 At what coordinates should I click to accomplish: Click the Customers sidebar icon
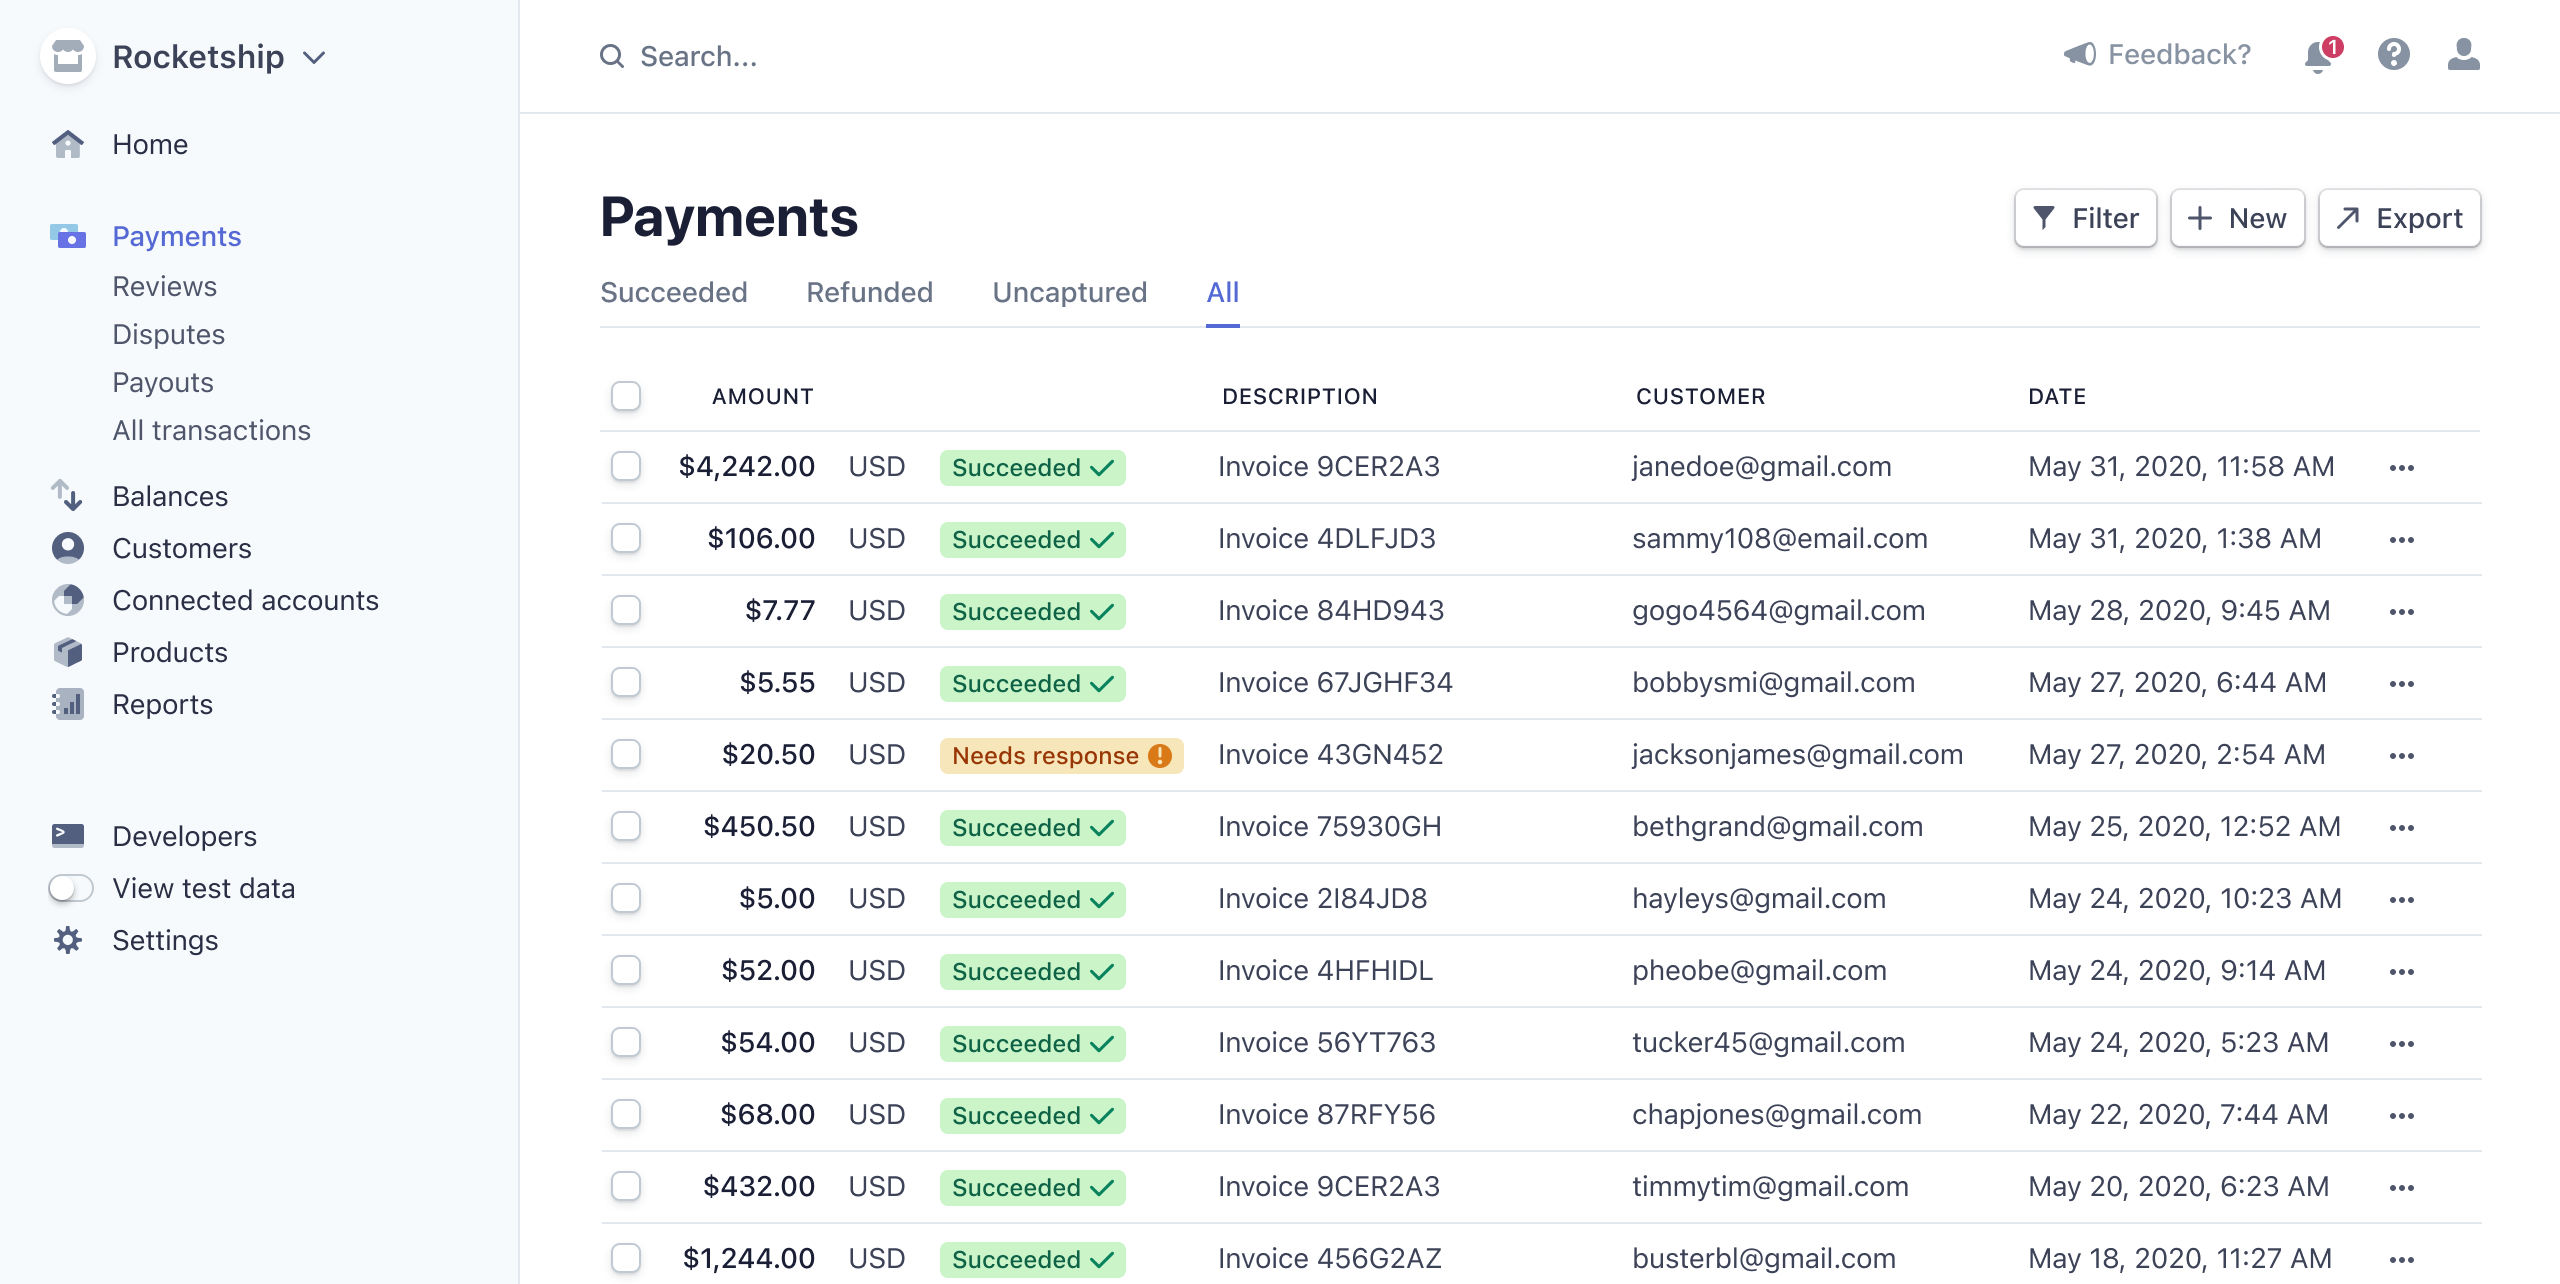tap(65, 547)
